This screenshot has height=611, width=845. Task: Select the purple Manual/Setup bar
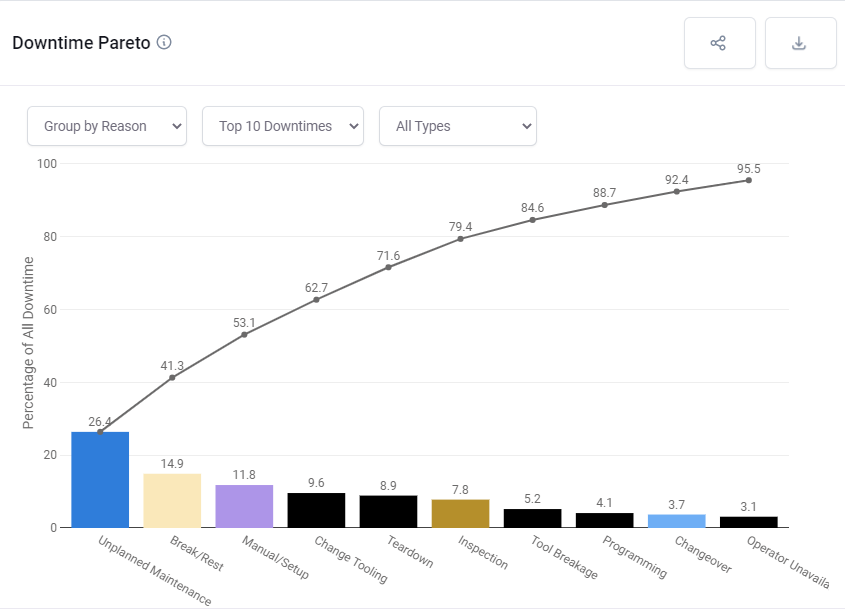[x=244, y=506]
